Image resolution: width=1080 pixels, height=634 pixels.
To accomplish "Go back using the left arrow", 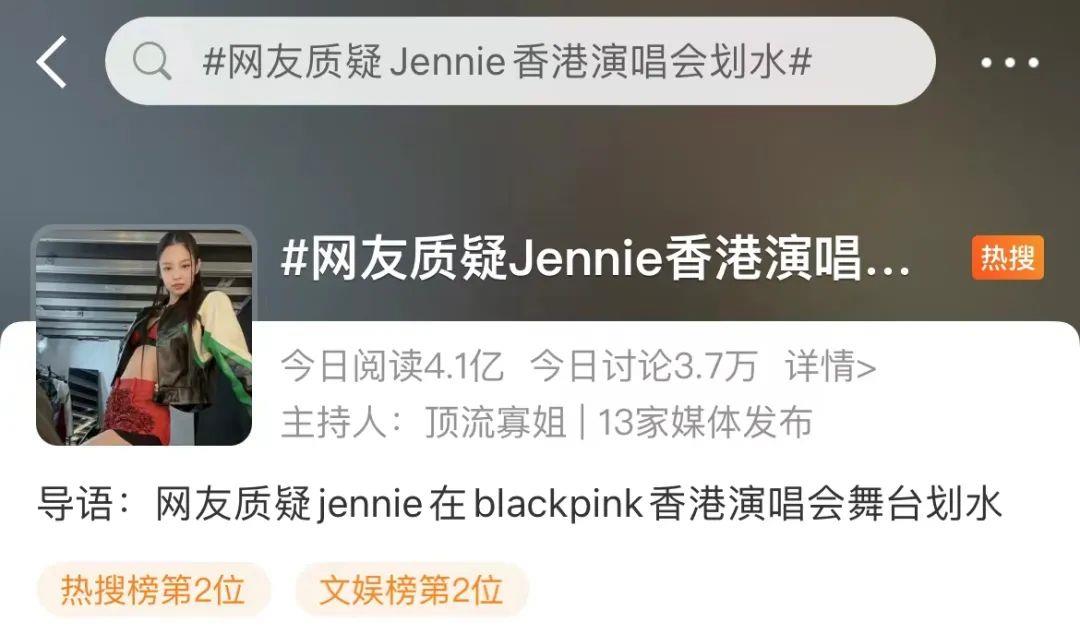I will click(x=52, y=62).
